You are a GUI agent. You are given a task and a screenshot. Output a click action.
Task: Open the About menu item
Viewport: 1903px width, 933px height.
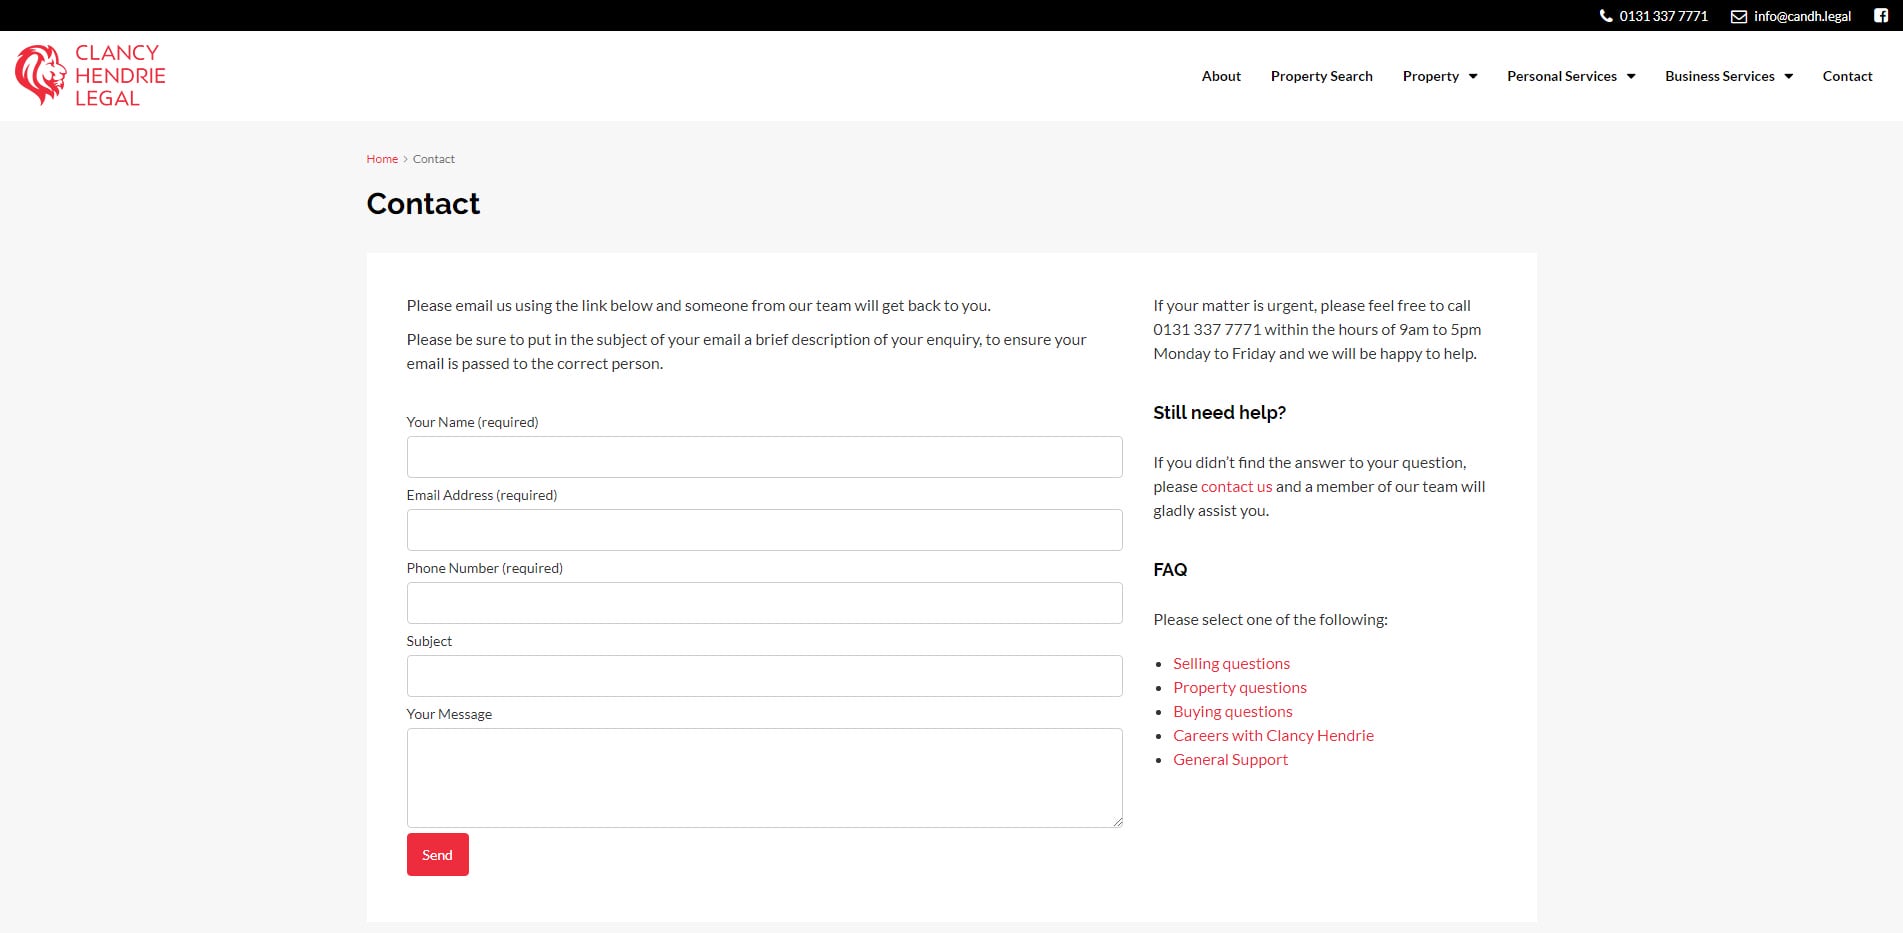(x=1221, y=76)
